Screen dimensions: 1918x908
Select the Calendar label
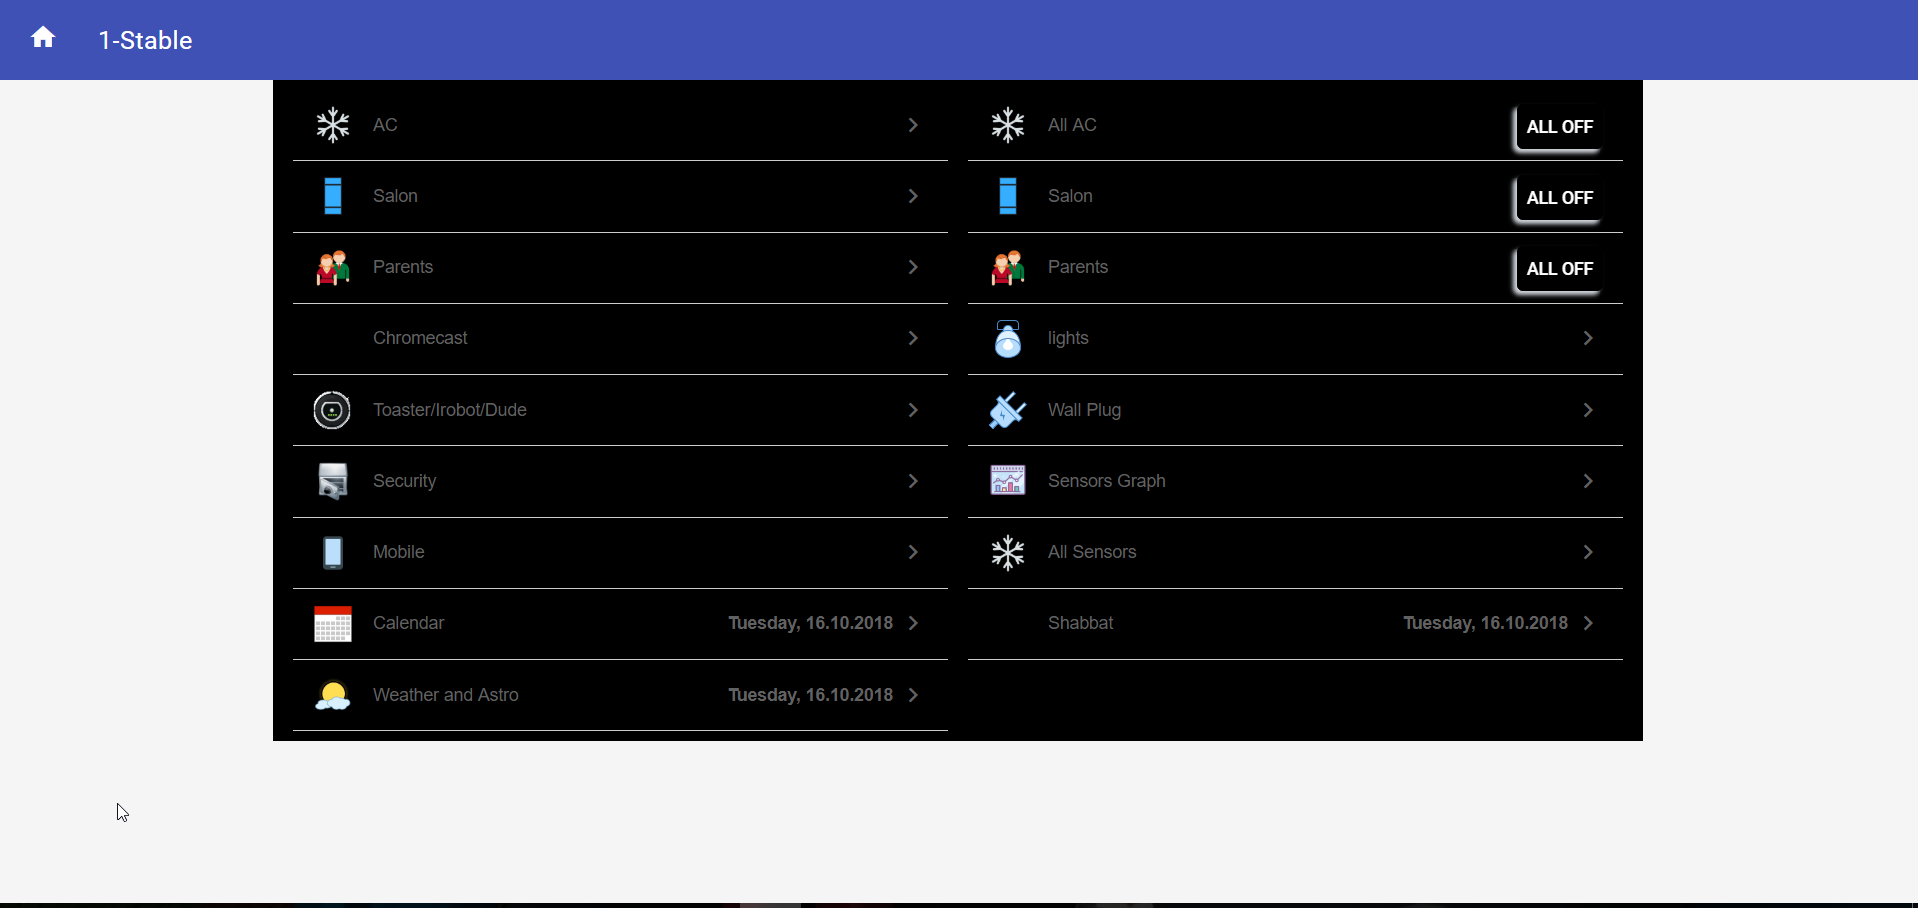(408, 623)
